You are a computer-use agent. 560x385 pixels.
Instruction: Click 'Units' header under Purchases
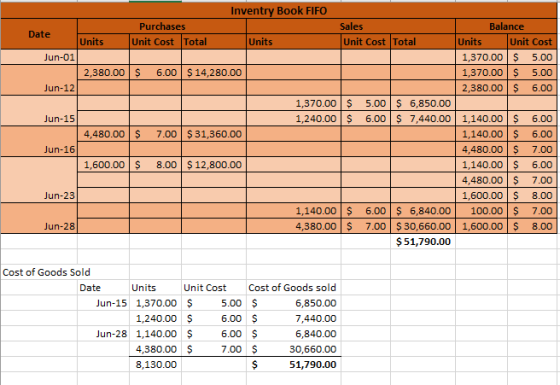point(104,42)
